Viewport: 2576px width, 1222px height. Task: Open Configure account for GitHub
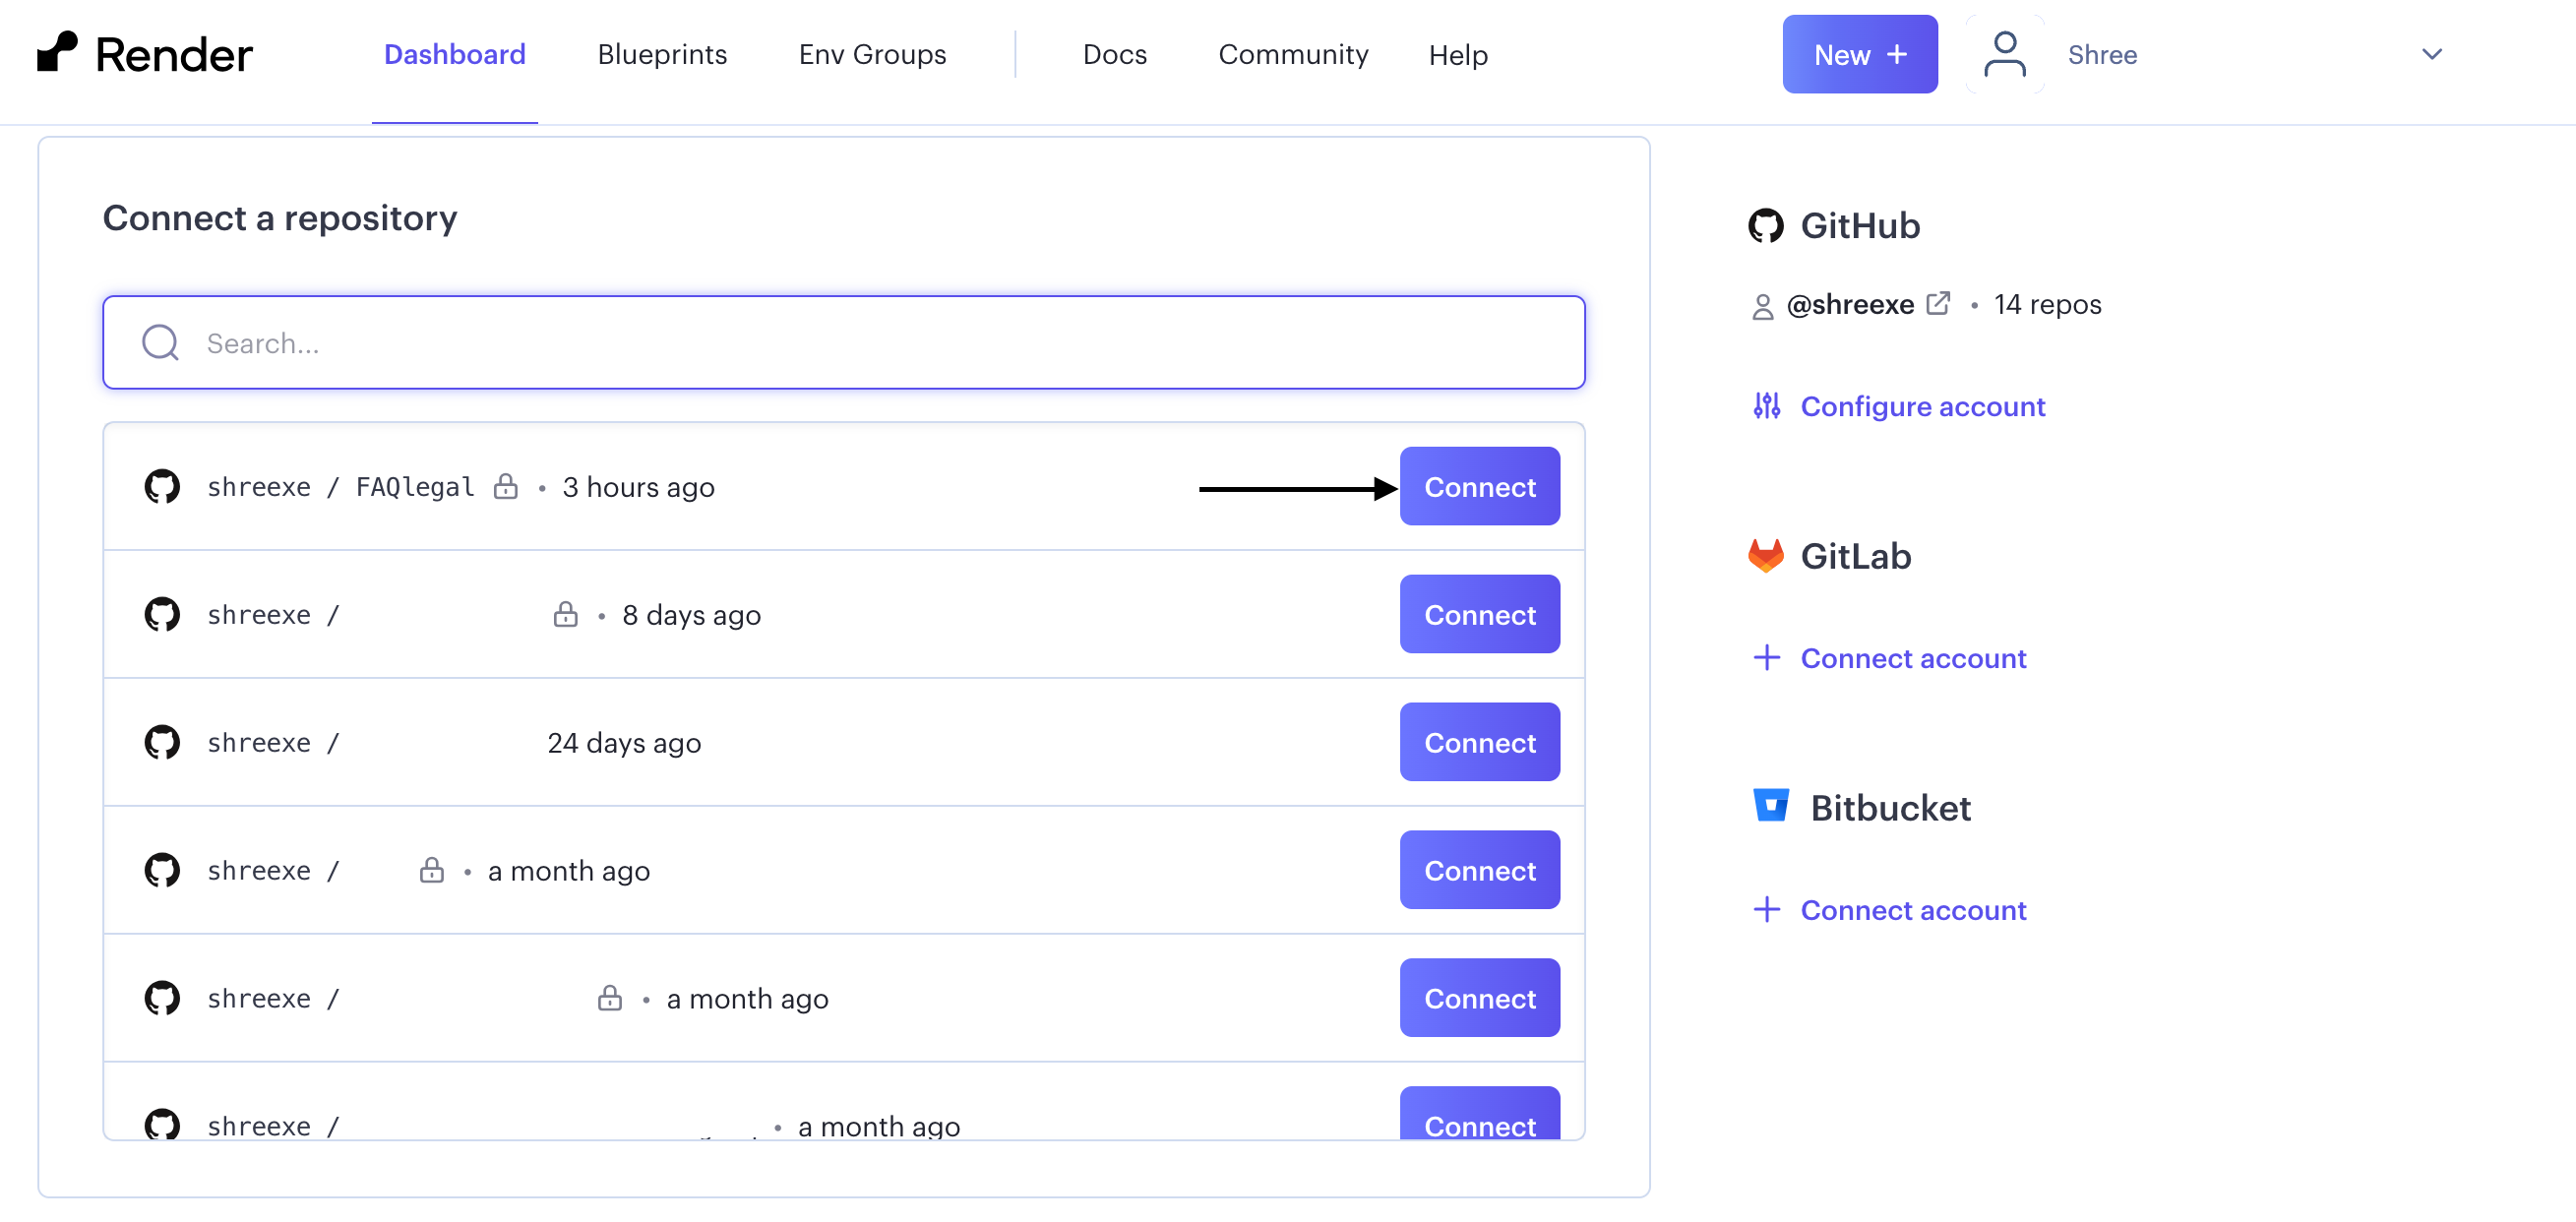tap(1922, 406)
